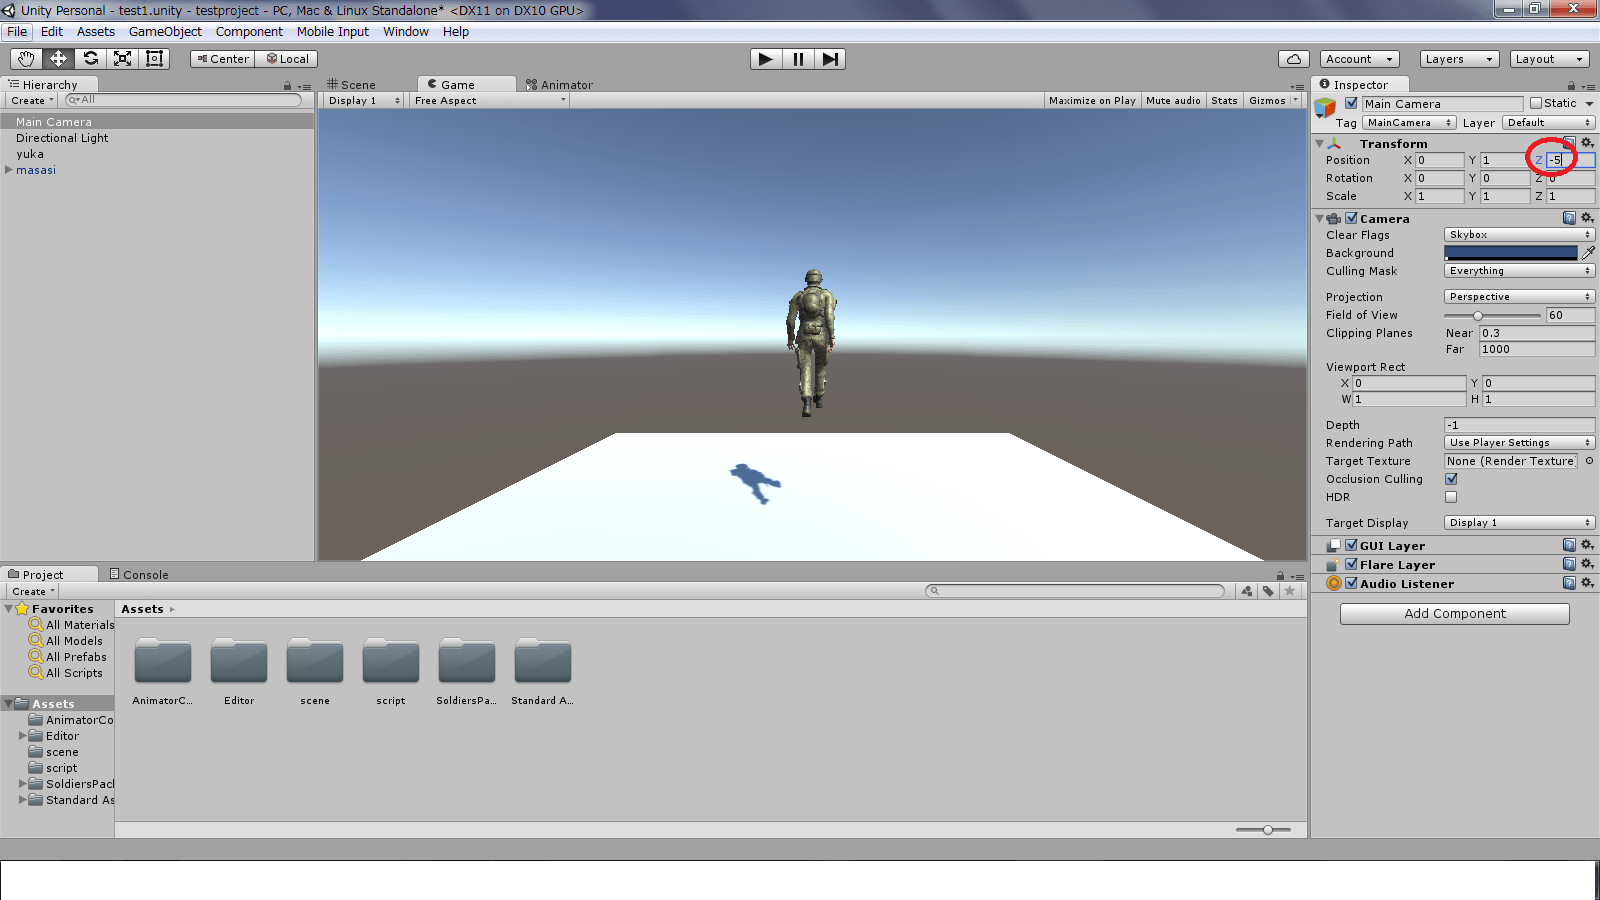Search project by label icon
The height and width of the screenshot is (900, 1600).
tap(1268, 591)
